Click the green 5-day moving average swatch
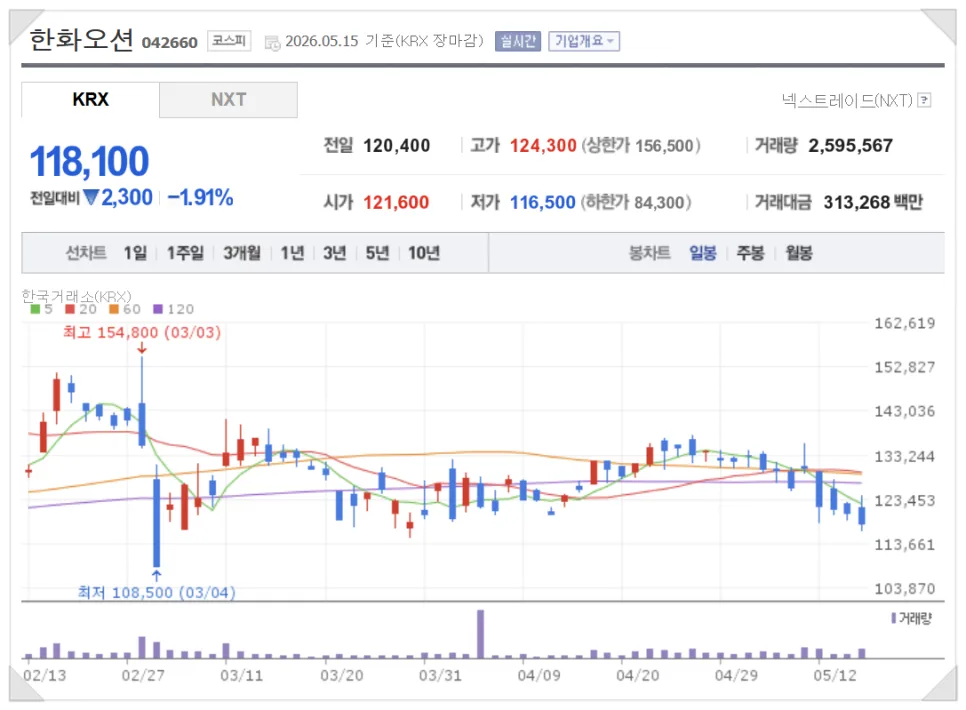This screenshot has height=710, width=966. tap(35, 309)
